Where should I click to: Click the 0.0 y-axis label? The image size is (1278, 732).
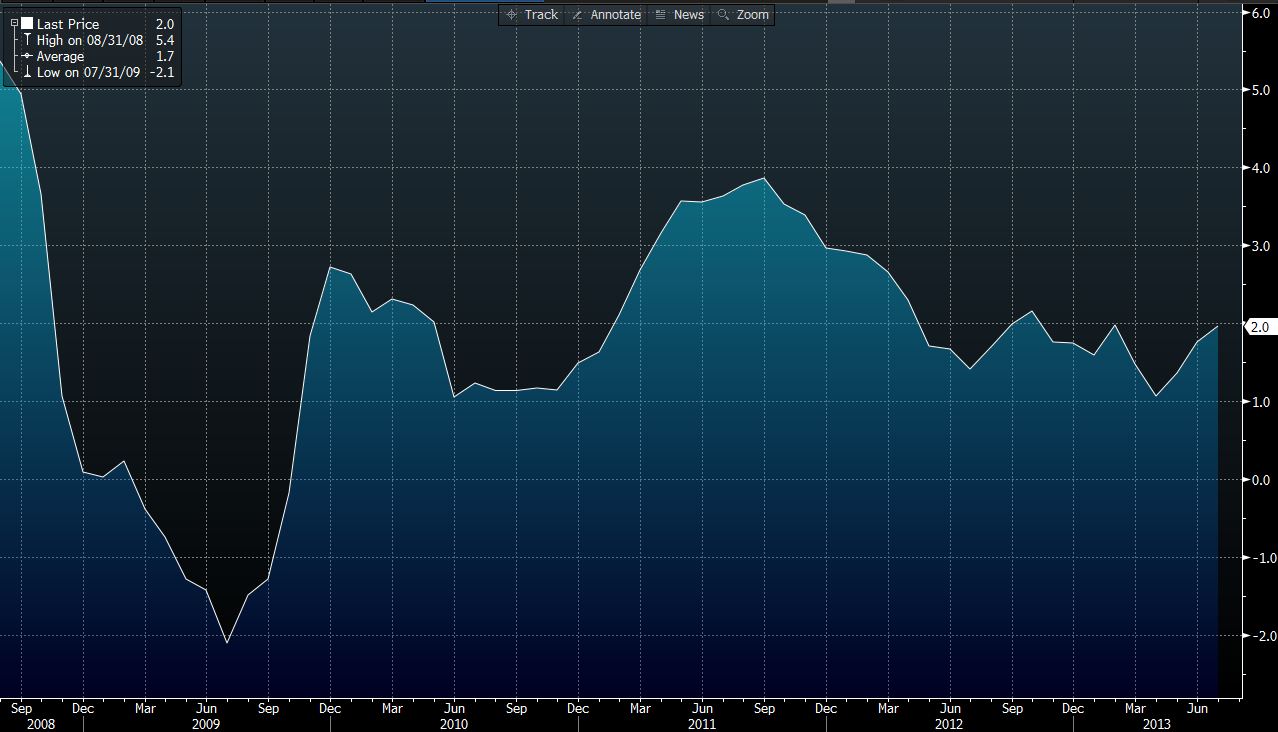click(1260, 480)
